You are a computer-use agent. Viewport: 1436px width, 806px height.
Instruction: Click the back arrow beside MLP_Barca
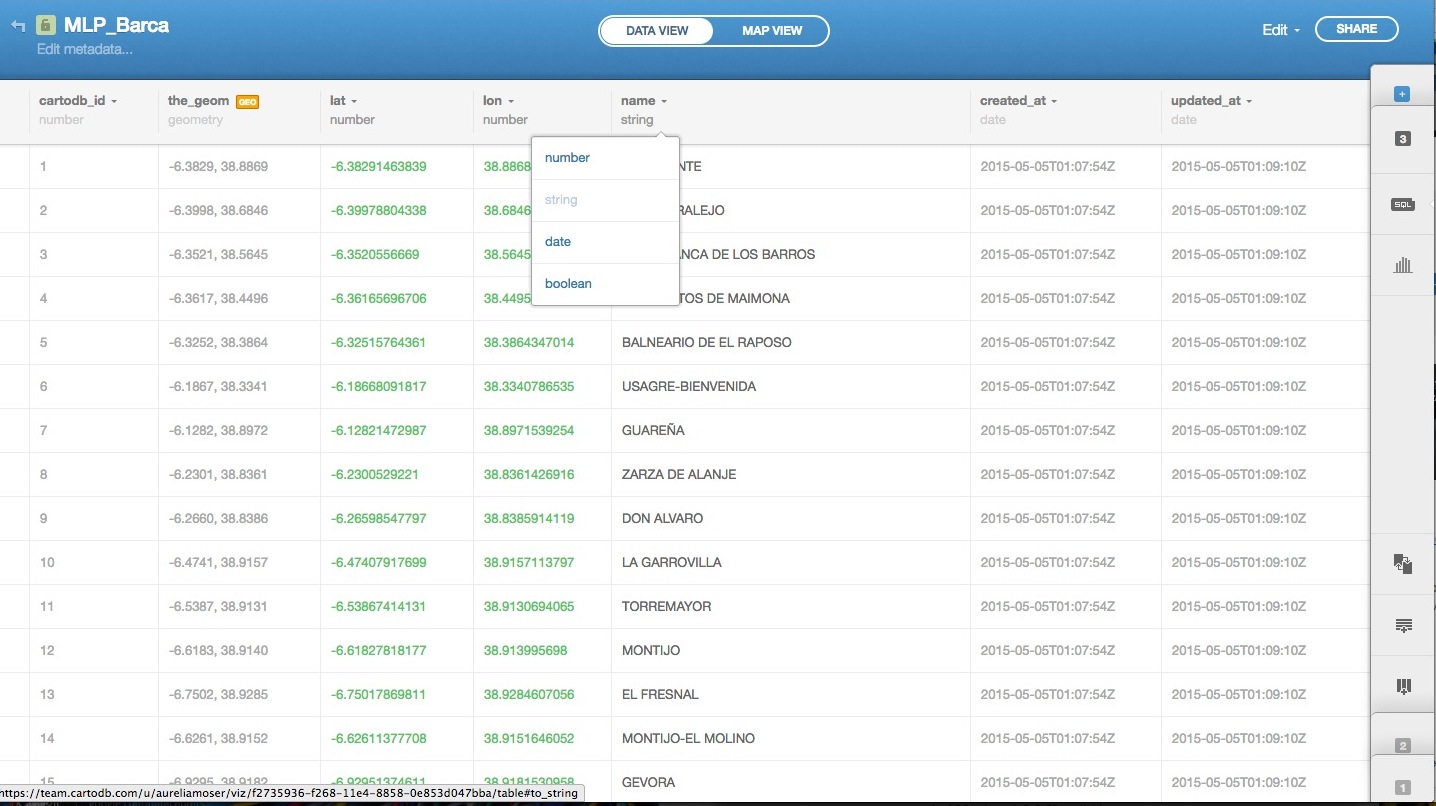coord(17,25)
